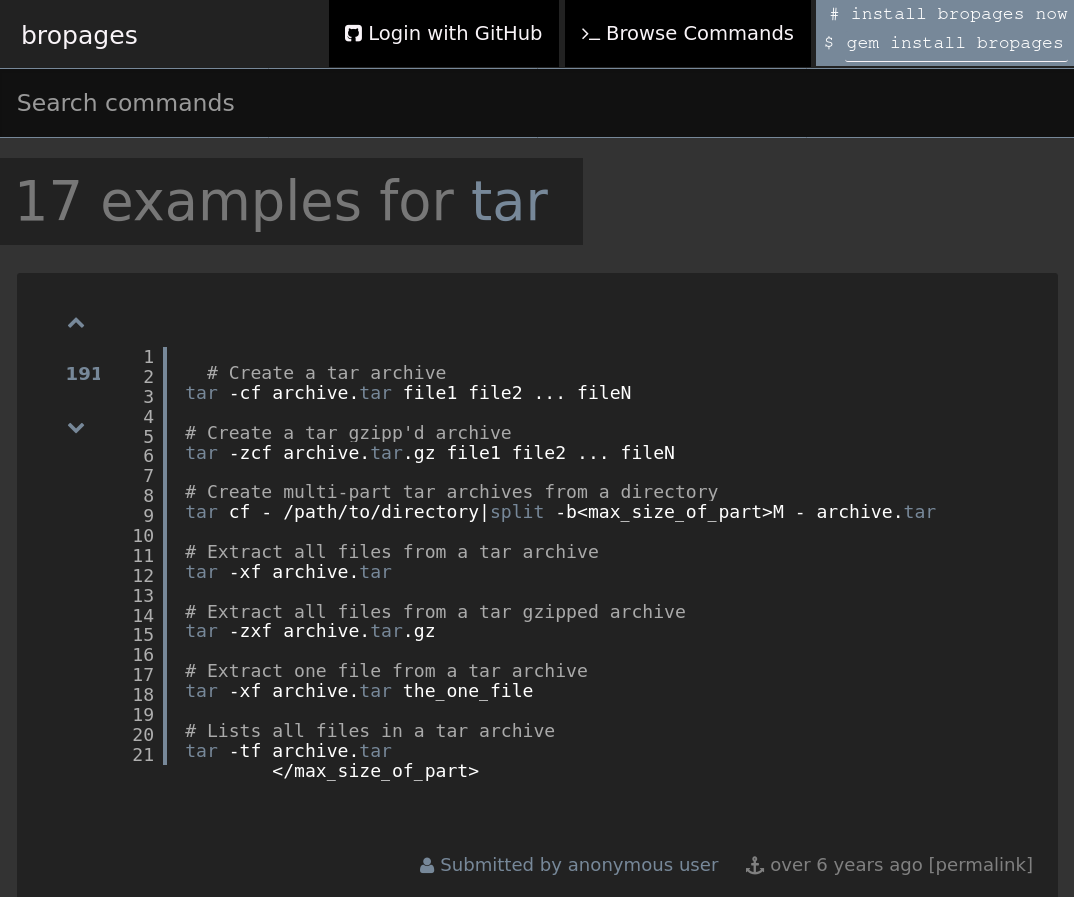Viewport: 1074px width, 897px height.
Task: Click the tar word in the heading
Action: click(509, 201)
